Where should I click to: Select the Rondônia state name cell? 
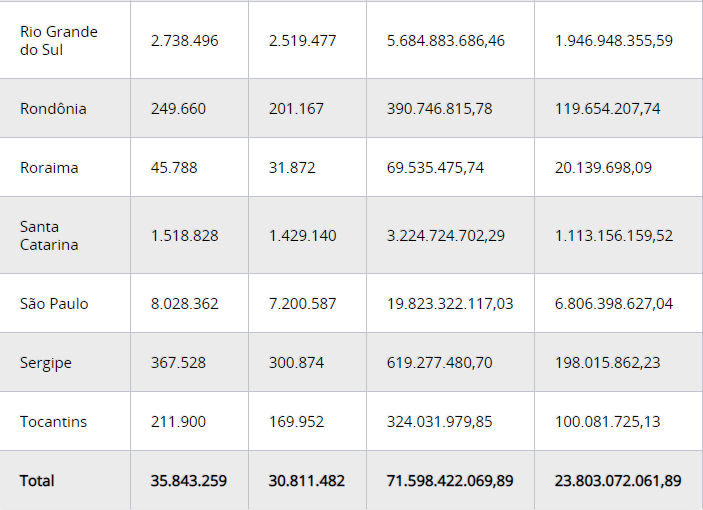[53, 109]
